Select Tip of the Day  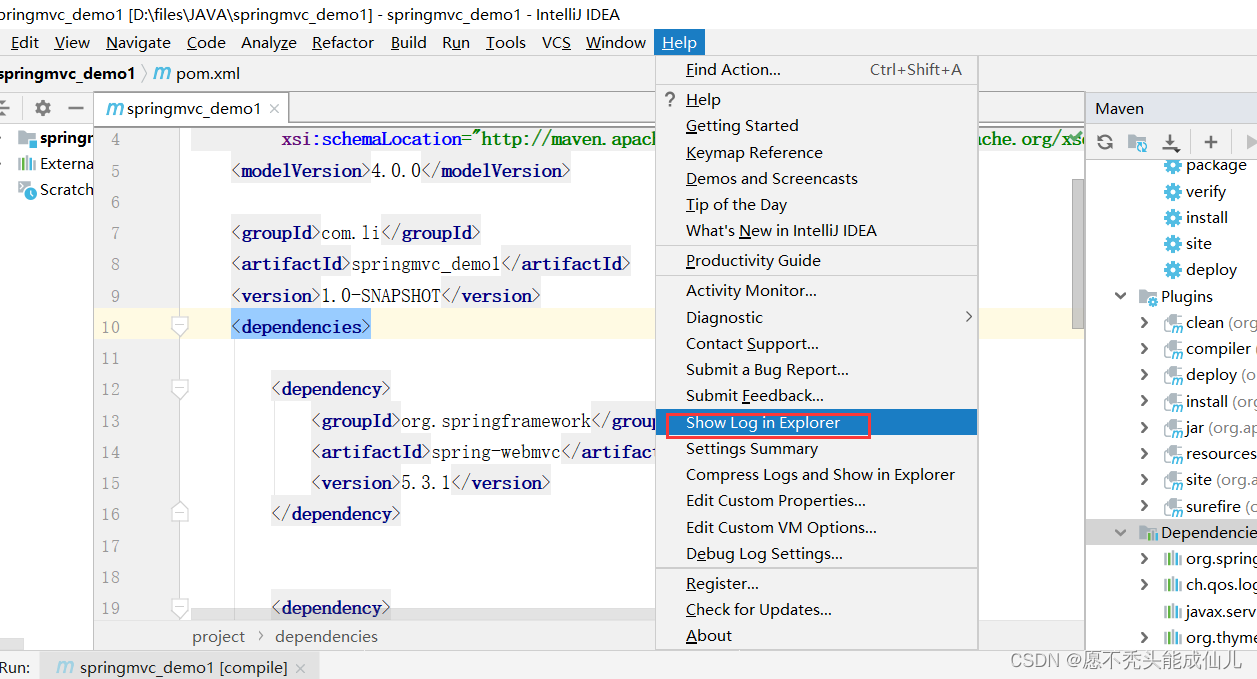[816, 204]
